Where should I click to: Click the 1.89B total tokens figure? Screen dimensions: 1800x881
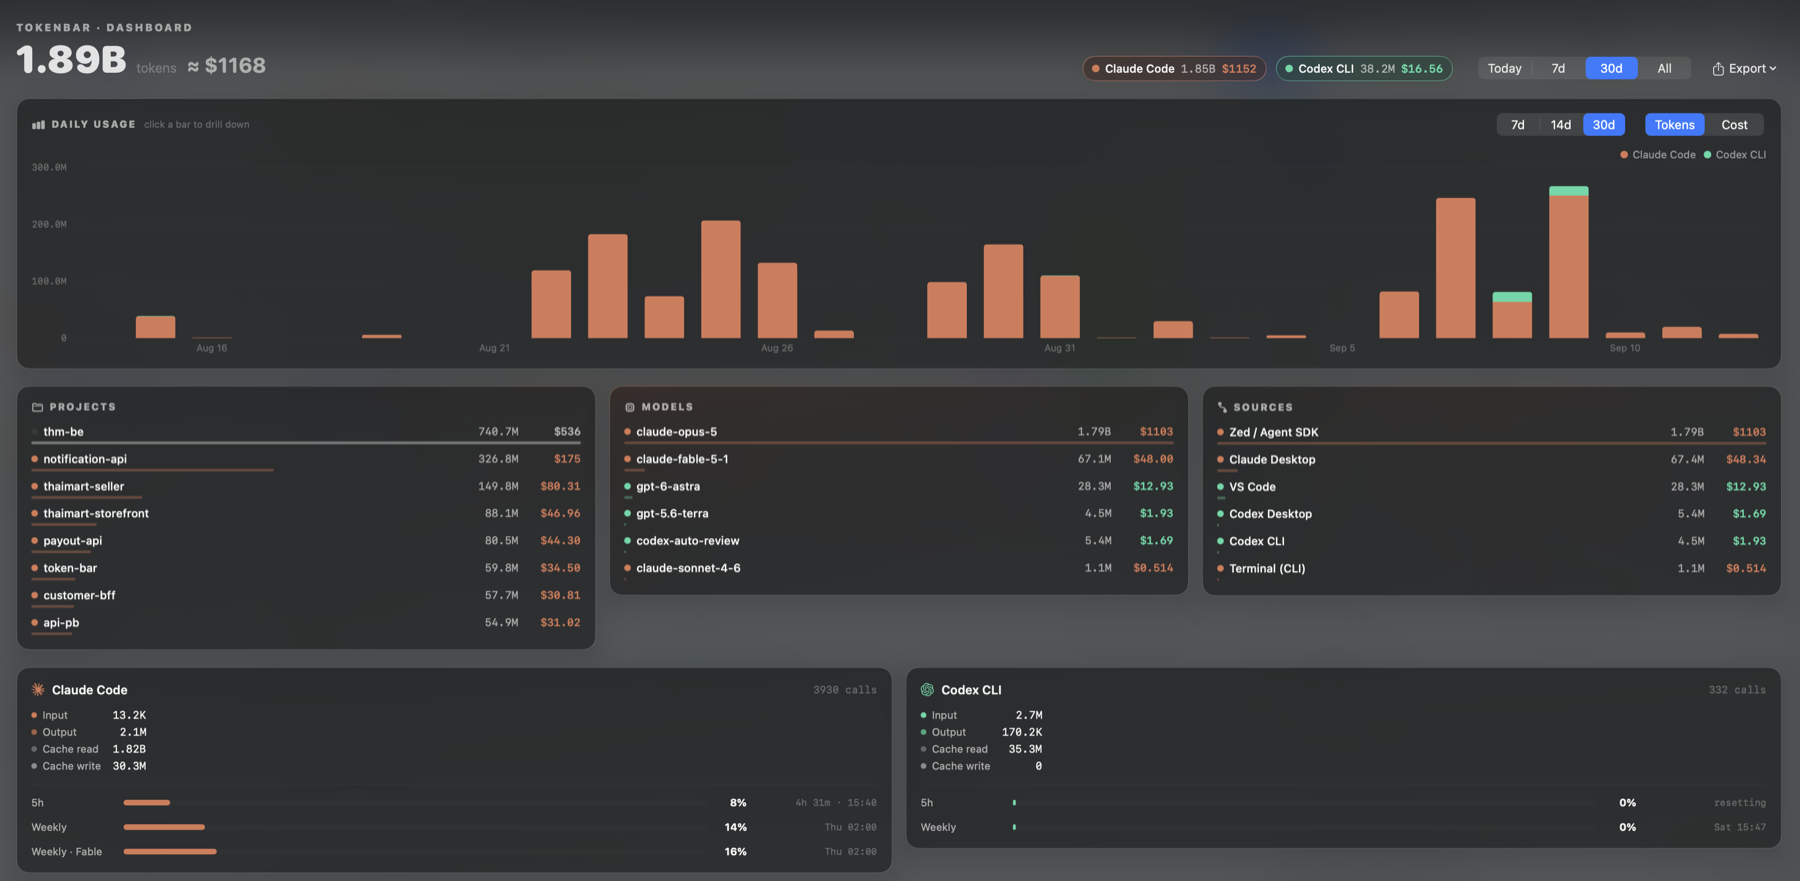71,60
